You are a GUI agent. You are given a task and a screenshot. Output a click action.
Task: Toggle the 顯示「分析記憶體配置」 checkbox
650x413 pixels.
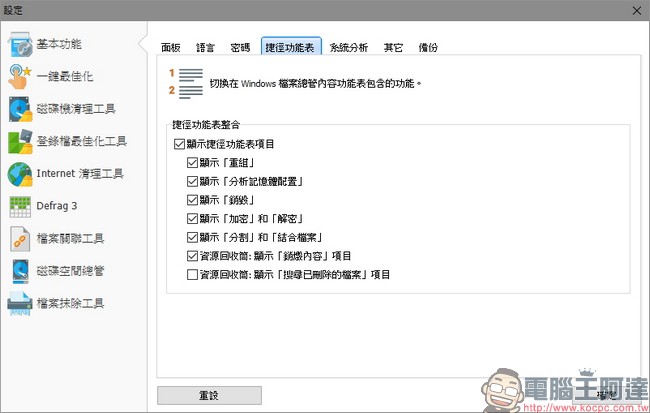[193, 181]
